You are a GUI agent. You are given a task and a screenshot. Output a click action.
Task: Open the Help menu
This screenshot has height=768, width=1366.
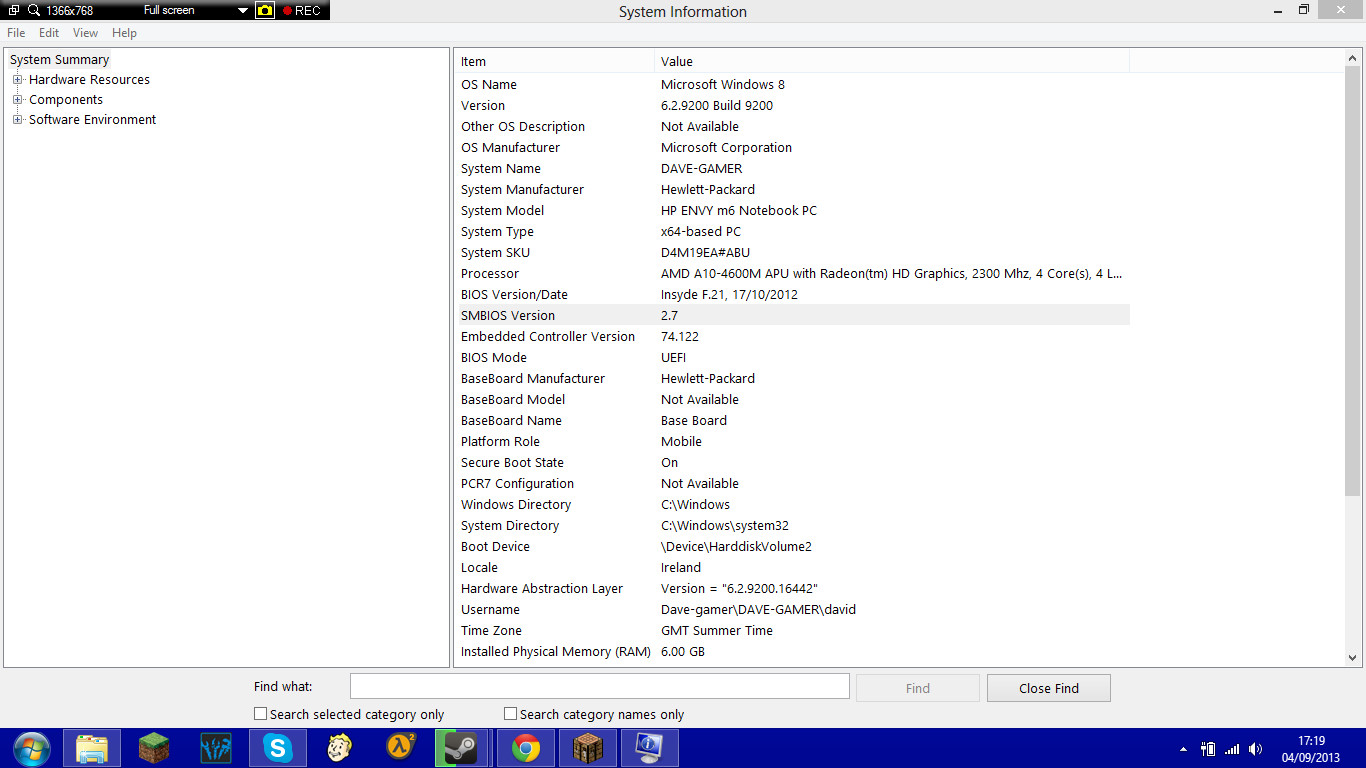124,33
